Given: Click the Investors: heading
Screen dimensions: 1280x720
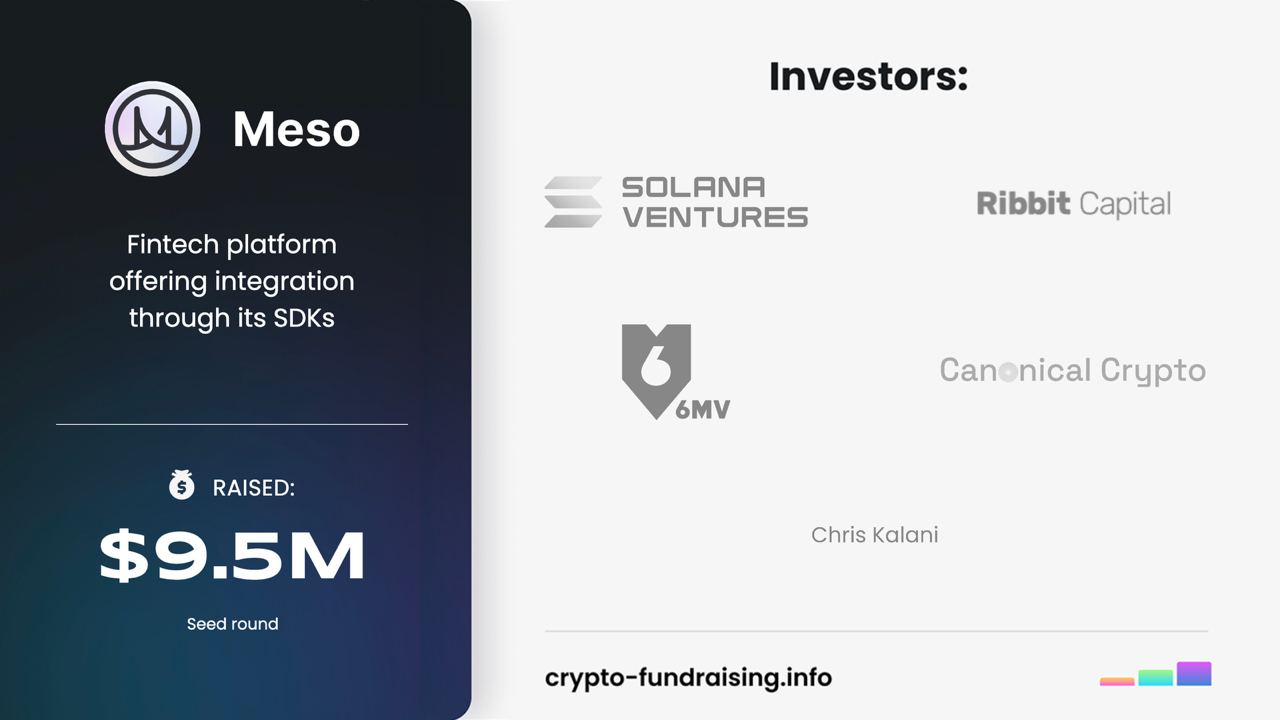Looking at the screenshot, I should tap(868, 77).
